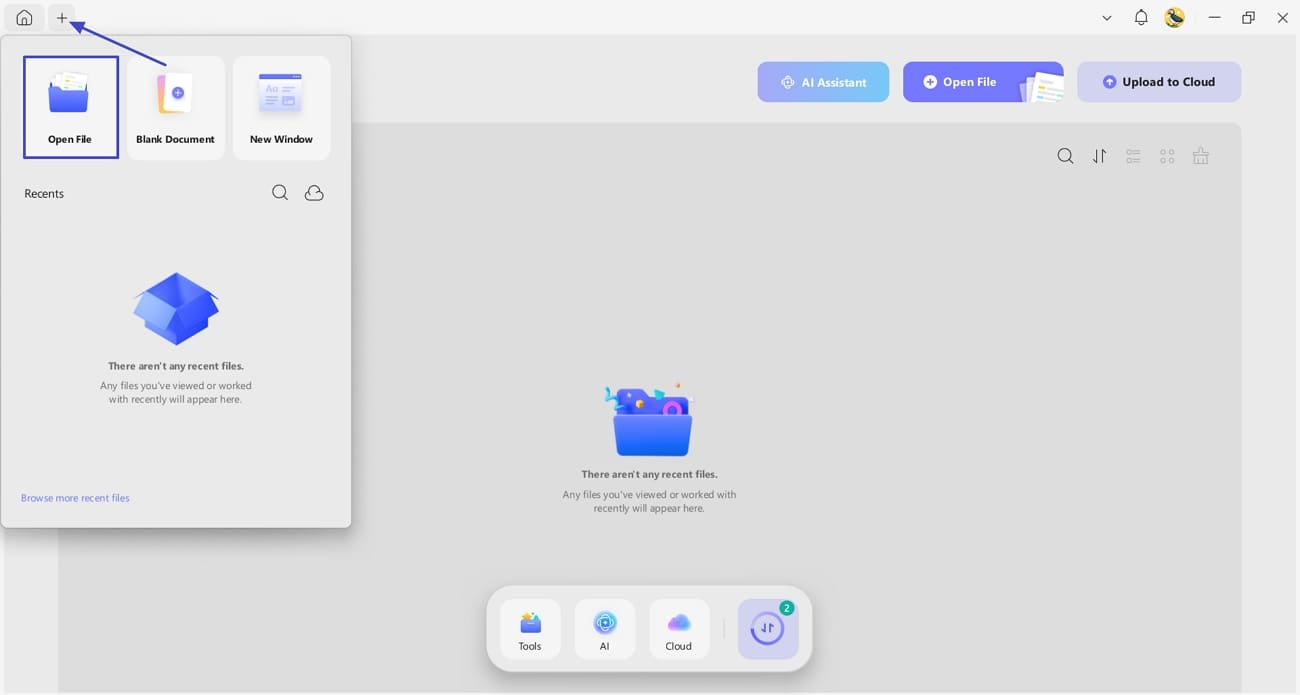Switch to list view
This screenshot has width=1300, height=695.
click(x=1133, y=156)
